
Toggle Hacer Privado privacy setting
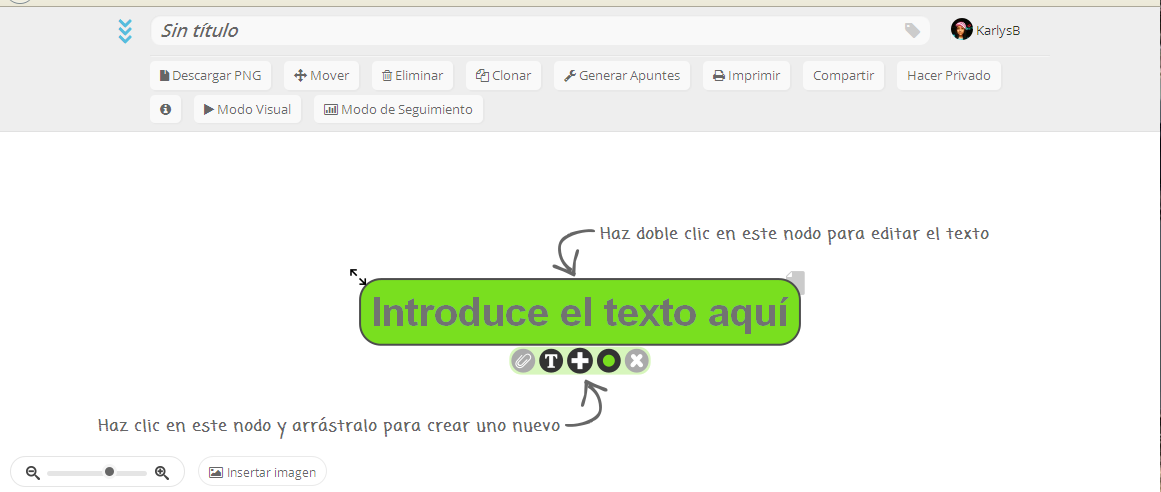(x=948, y=76)
